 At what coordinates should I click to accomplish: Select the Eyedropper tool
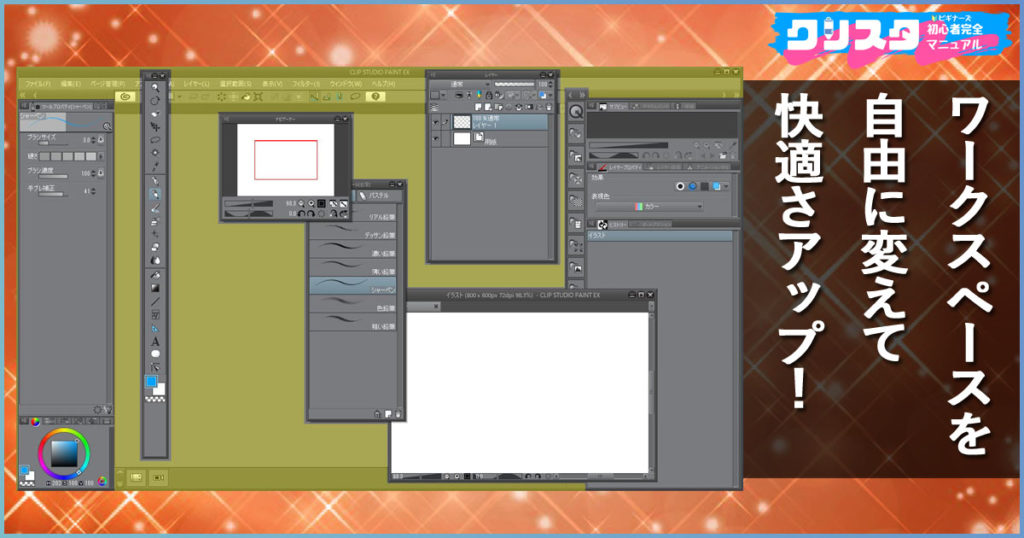click(155, 167)
